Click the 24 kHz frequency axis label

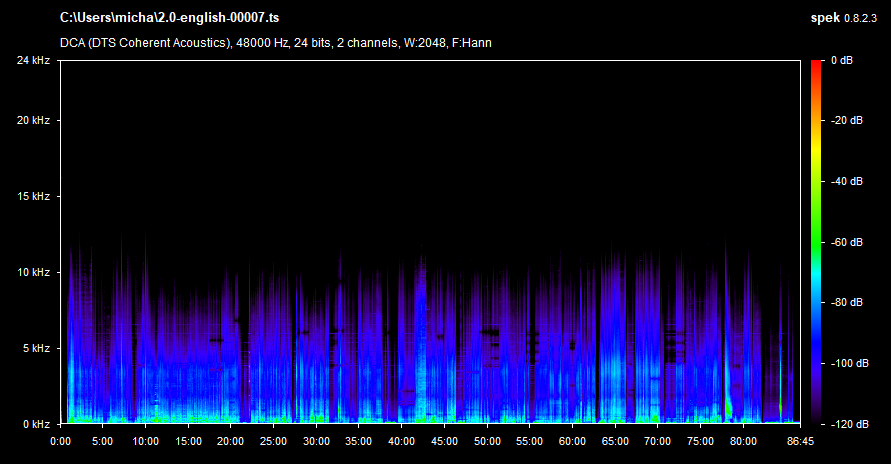click(x=32, y=60)
